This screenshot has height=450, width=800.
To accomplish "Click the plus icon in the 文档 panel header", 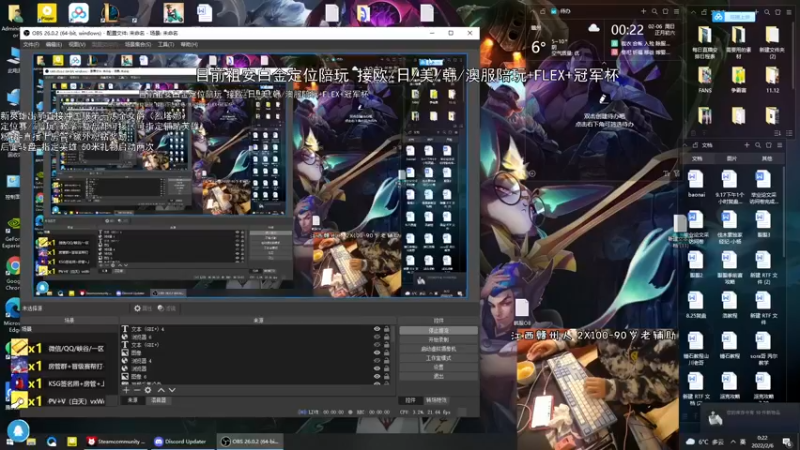I will click(747, 145).
